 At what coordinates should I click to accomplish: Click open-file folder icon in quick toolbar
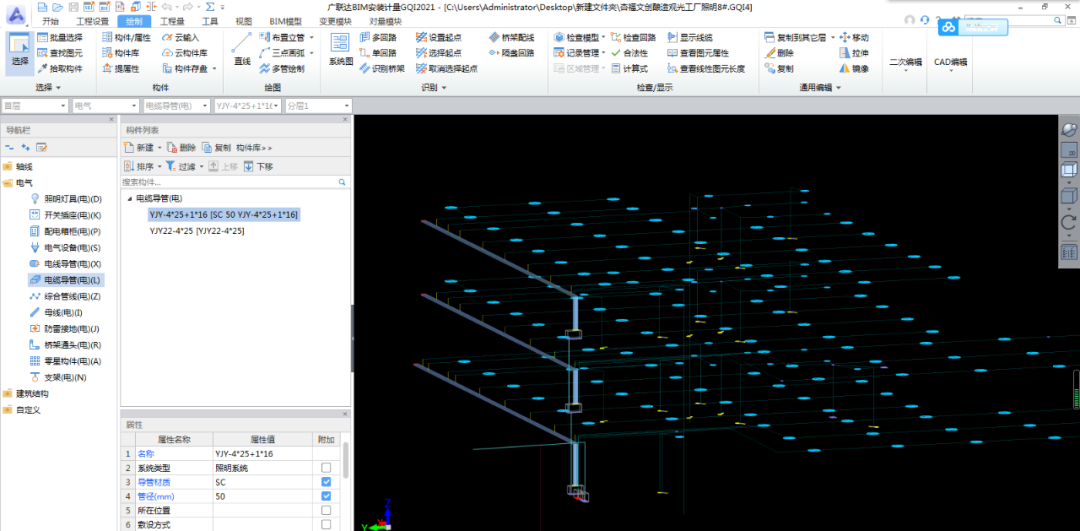point(57,7)
